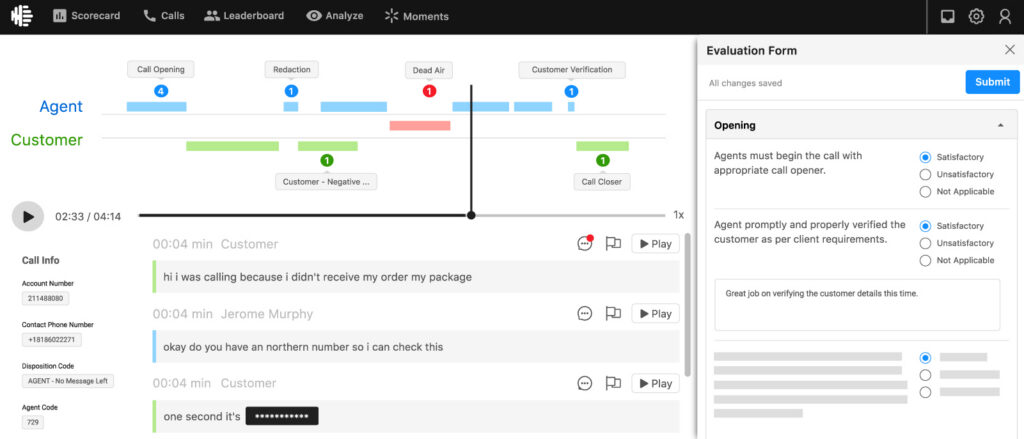Flag the first Customer transcript line
Image resolution: width=1024 pixels, height=439 pixels.
pyautogui.click(x=613, y=244)
